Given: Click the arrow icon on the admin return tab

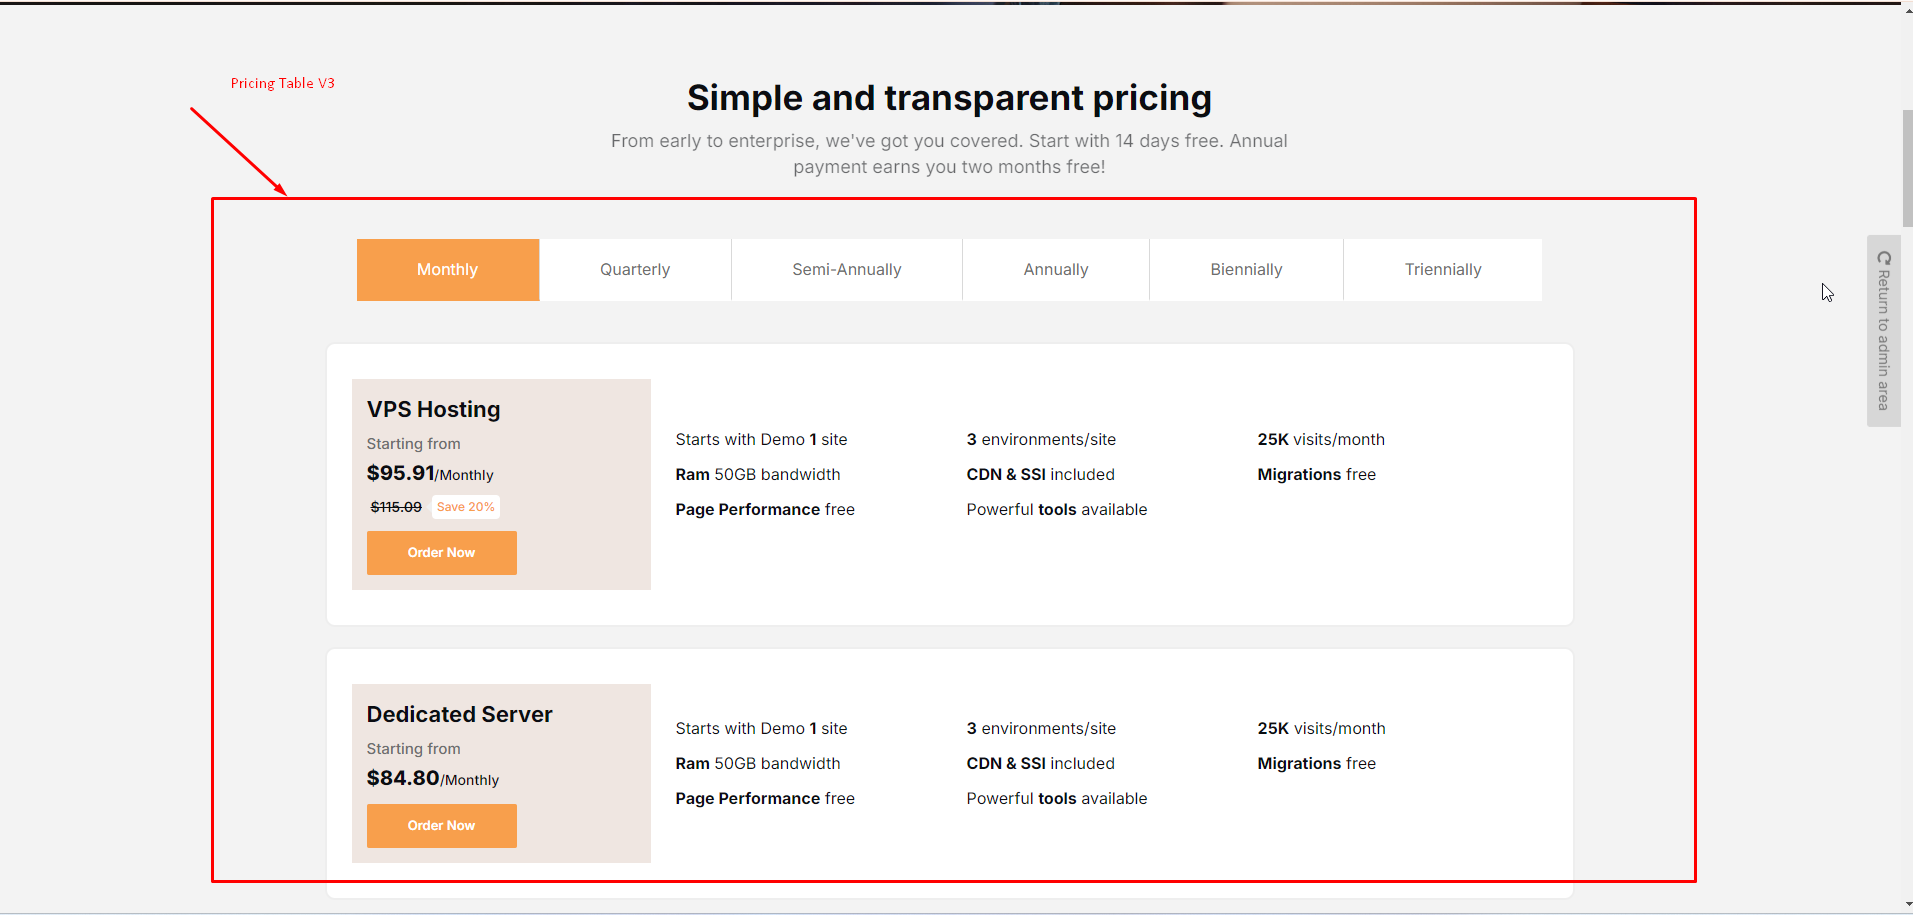Looking at the screenshot, I should pyautogui.click(x=1884, y=258).
